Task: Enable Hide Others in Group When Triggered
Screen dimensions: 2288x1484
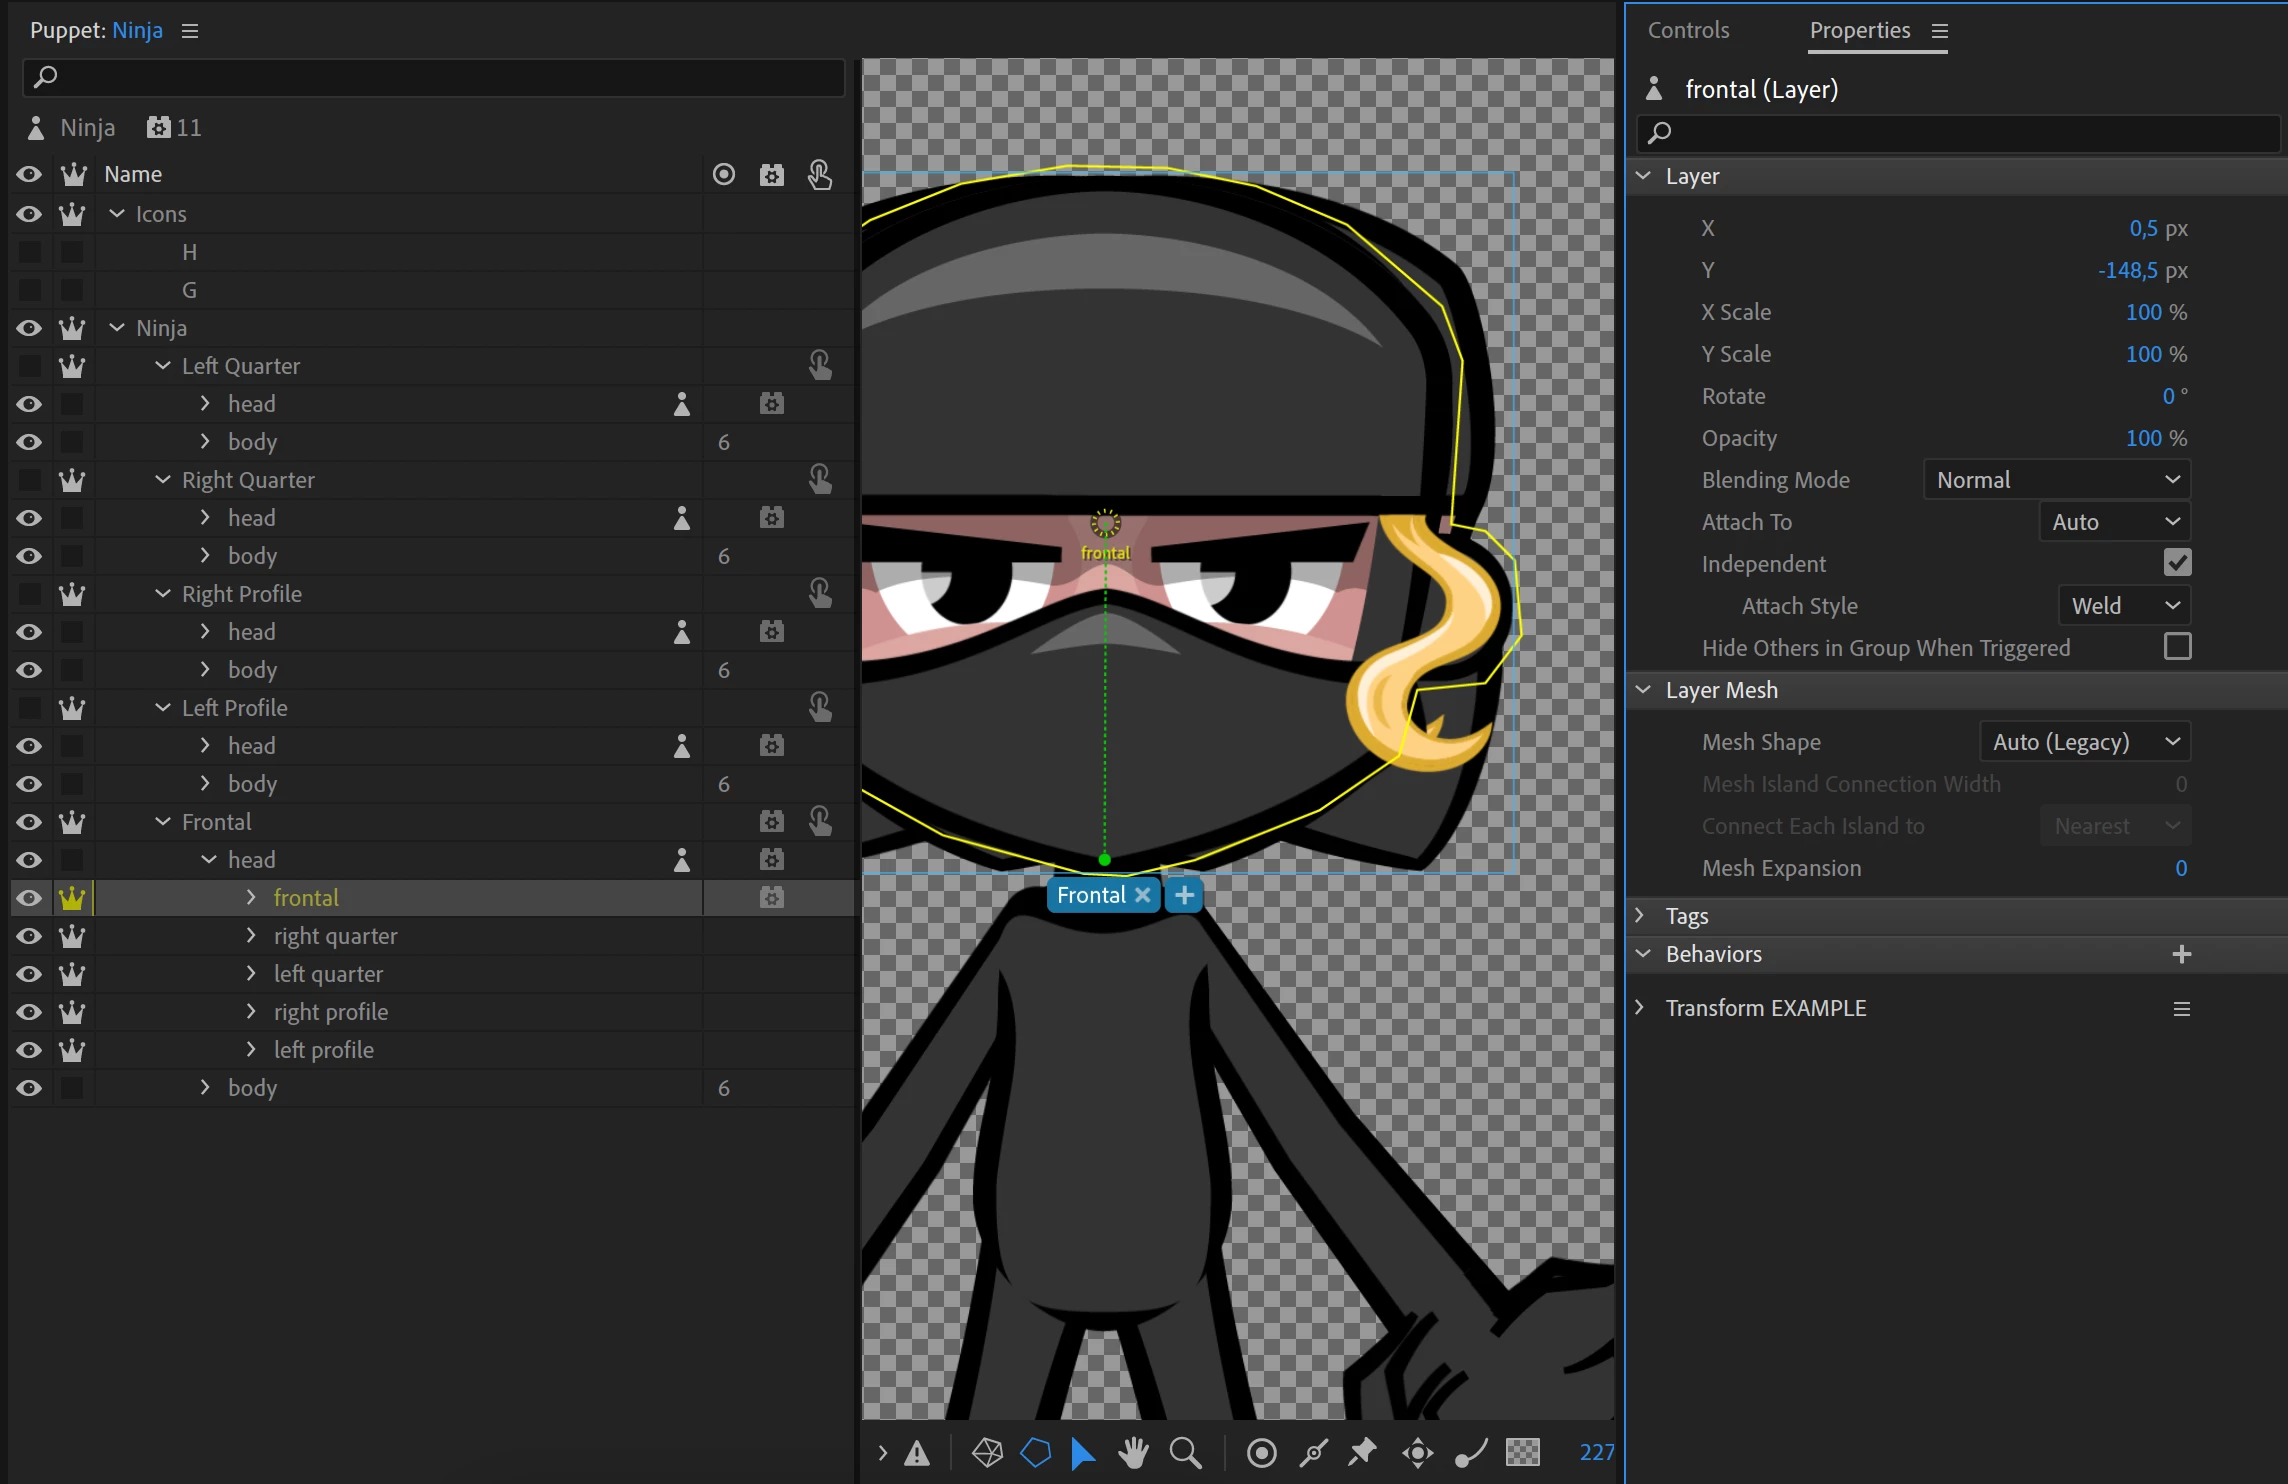Action: 2177,647
